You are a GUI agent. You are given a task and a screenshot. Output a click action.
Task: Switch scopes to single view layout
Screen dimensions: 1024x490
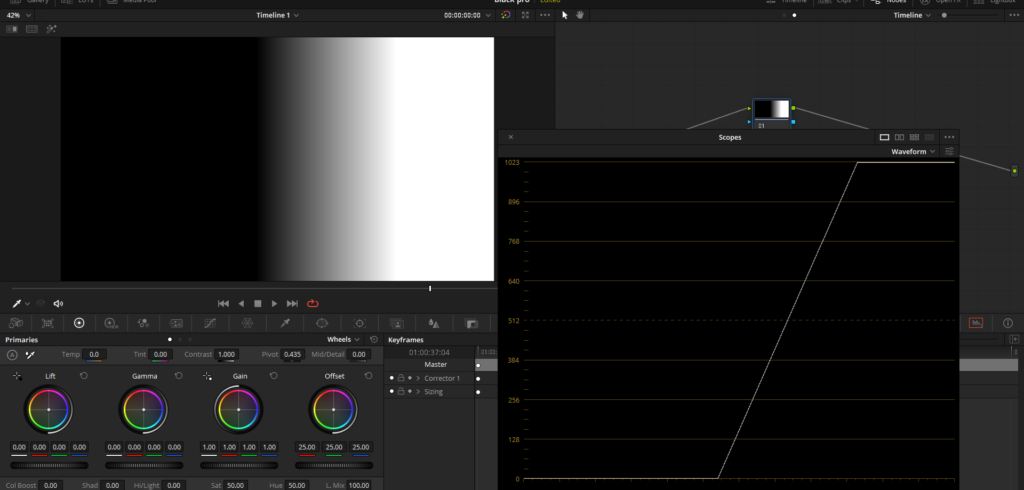click(884, 137)
